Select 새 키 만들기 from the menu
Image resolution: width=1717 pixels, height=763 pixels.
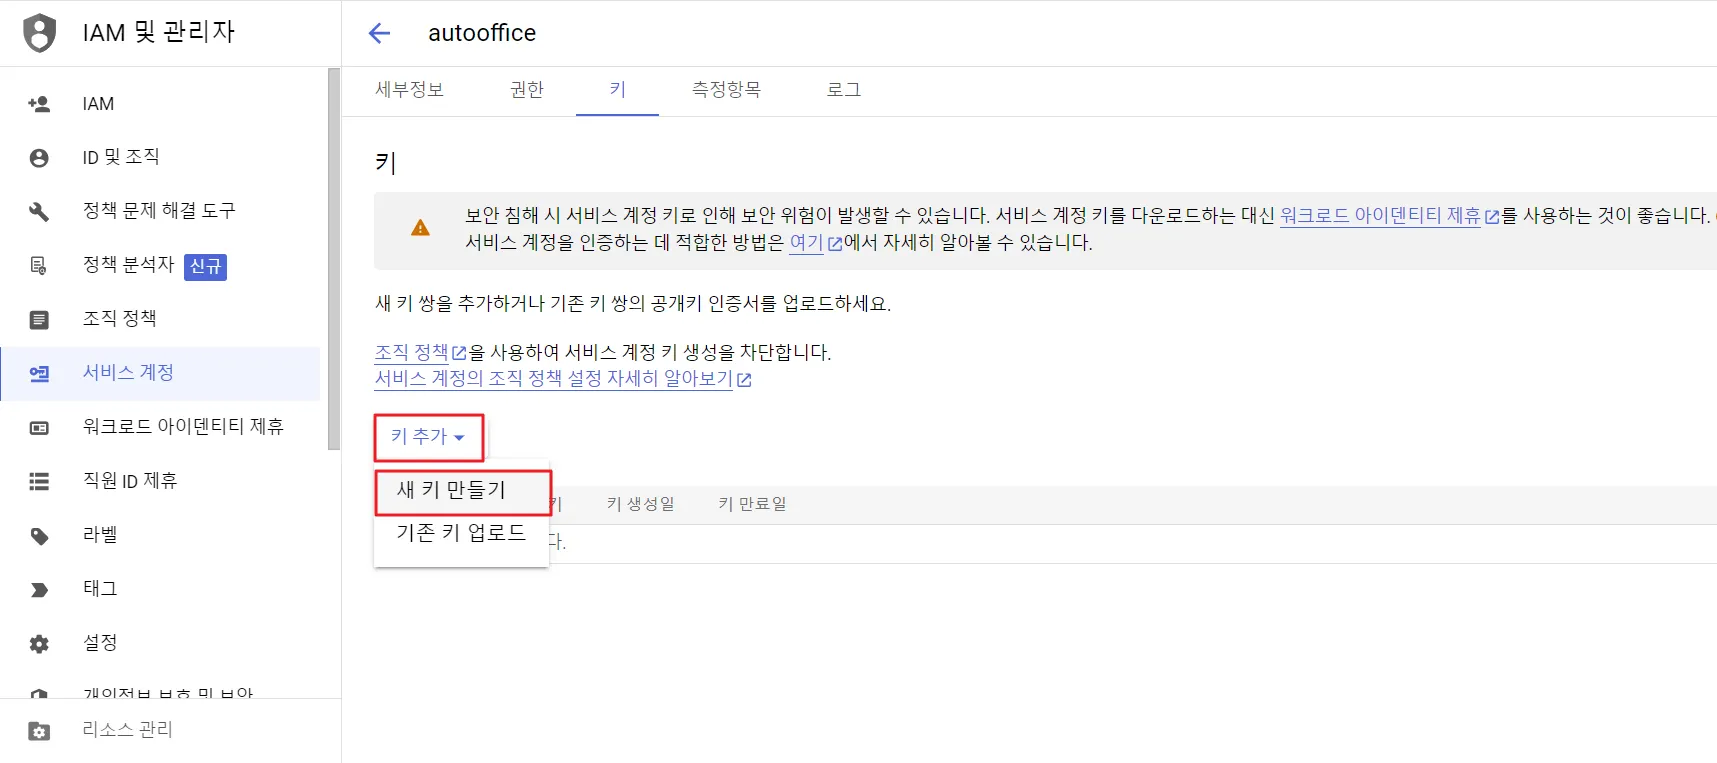point(462,490)
